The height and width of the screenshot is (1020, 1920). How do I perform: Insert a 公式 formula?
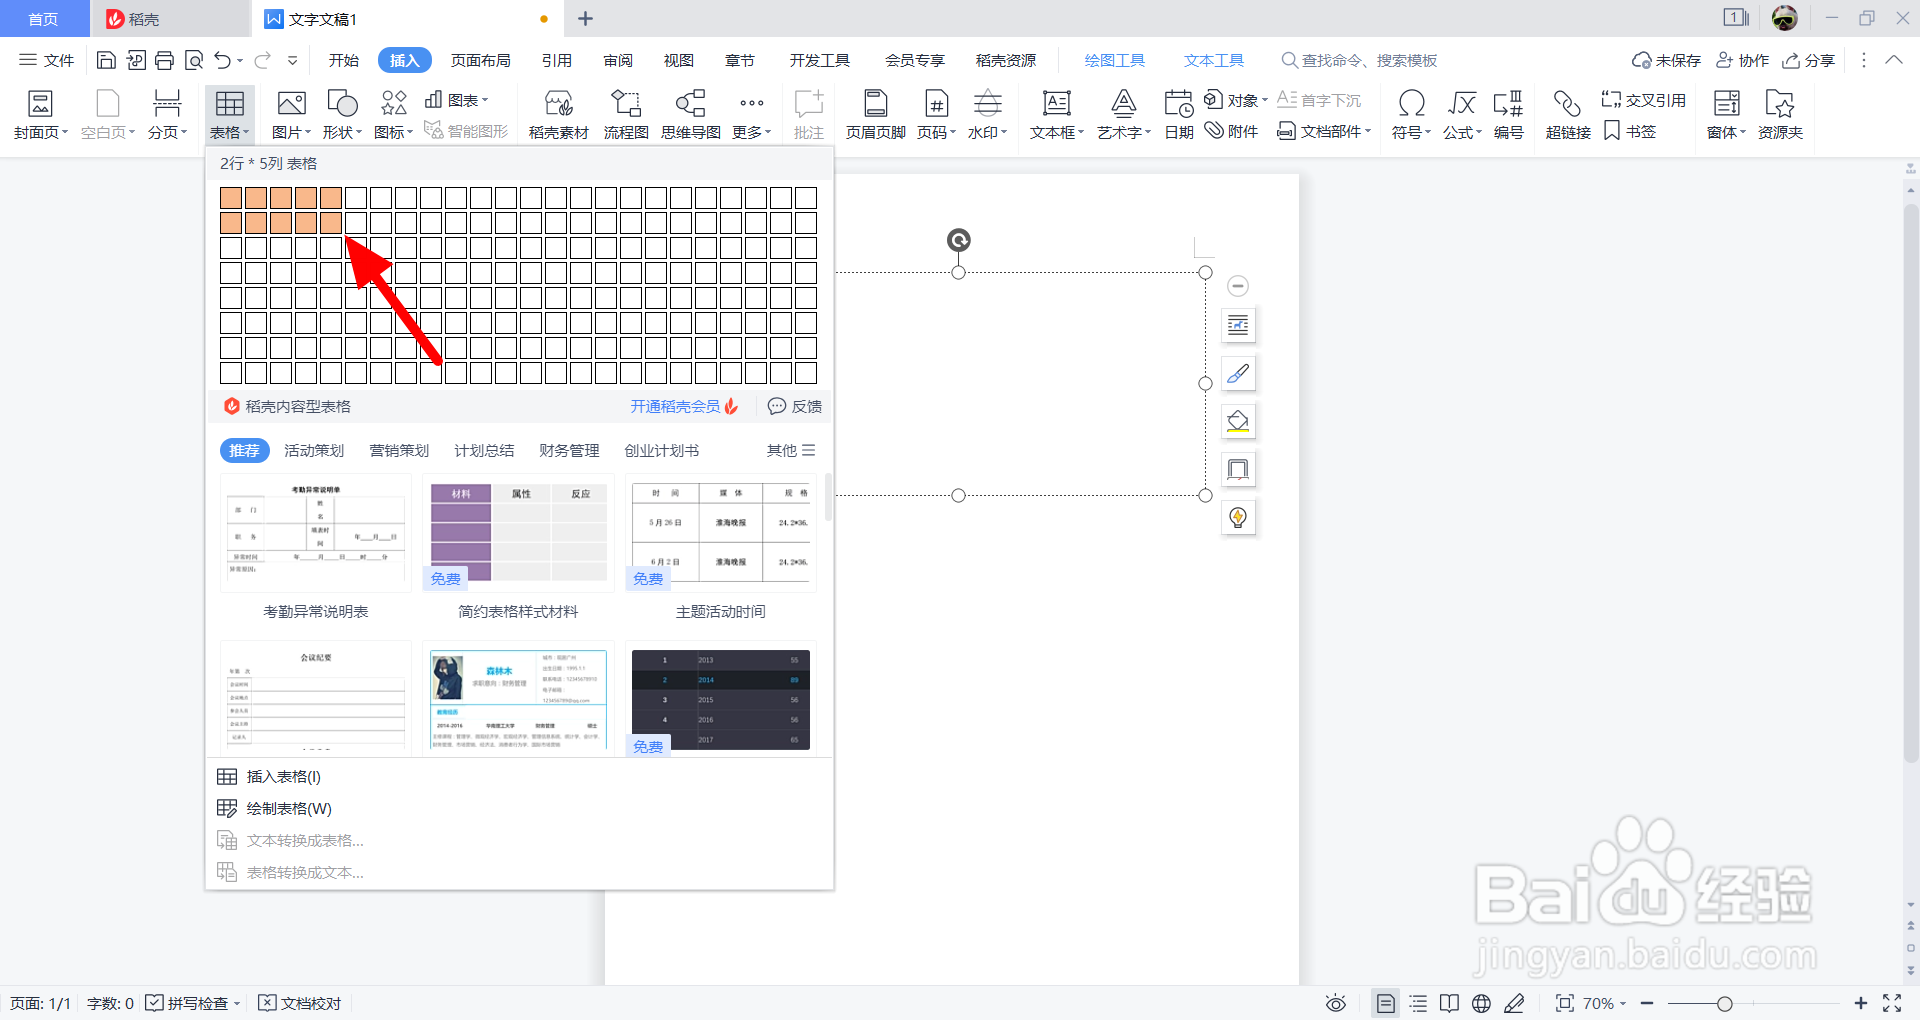click(1462, 114)
